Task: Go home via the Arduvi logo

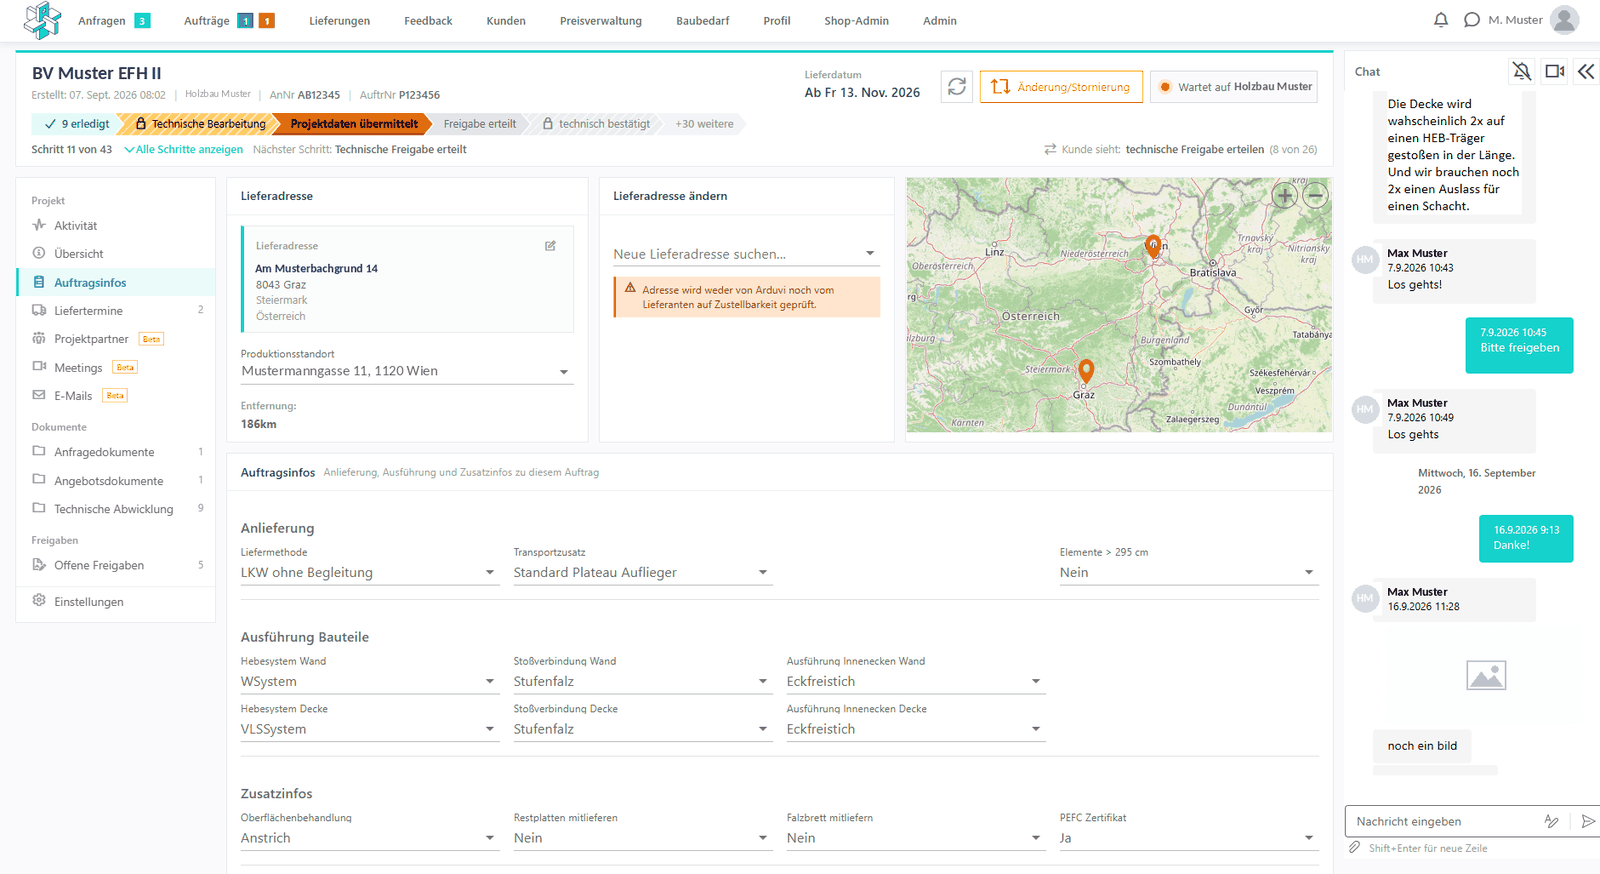Action: point(42,20)
